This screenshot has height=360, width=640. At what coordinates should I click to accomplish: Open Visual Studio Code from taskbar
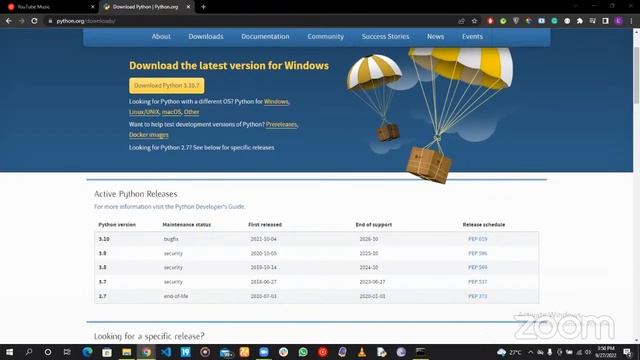coord(166,352)
